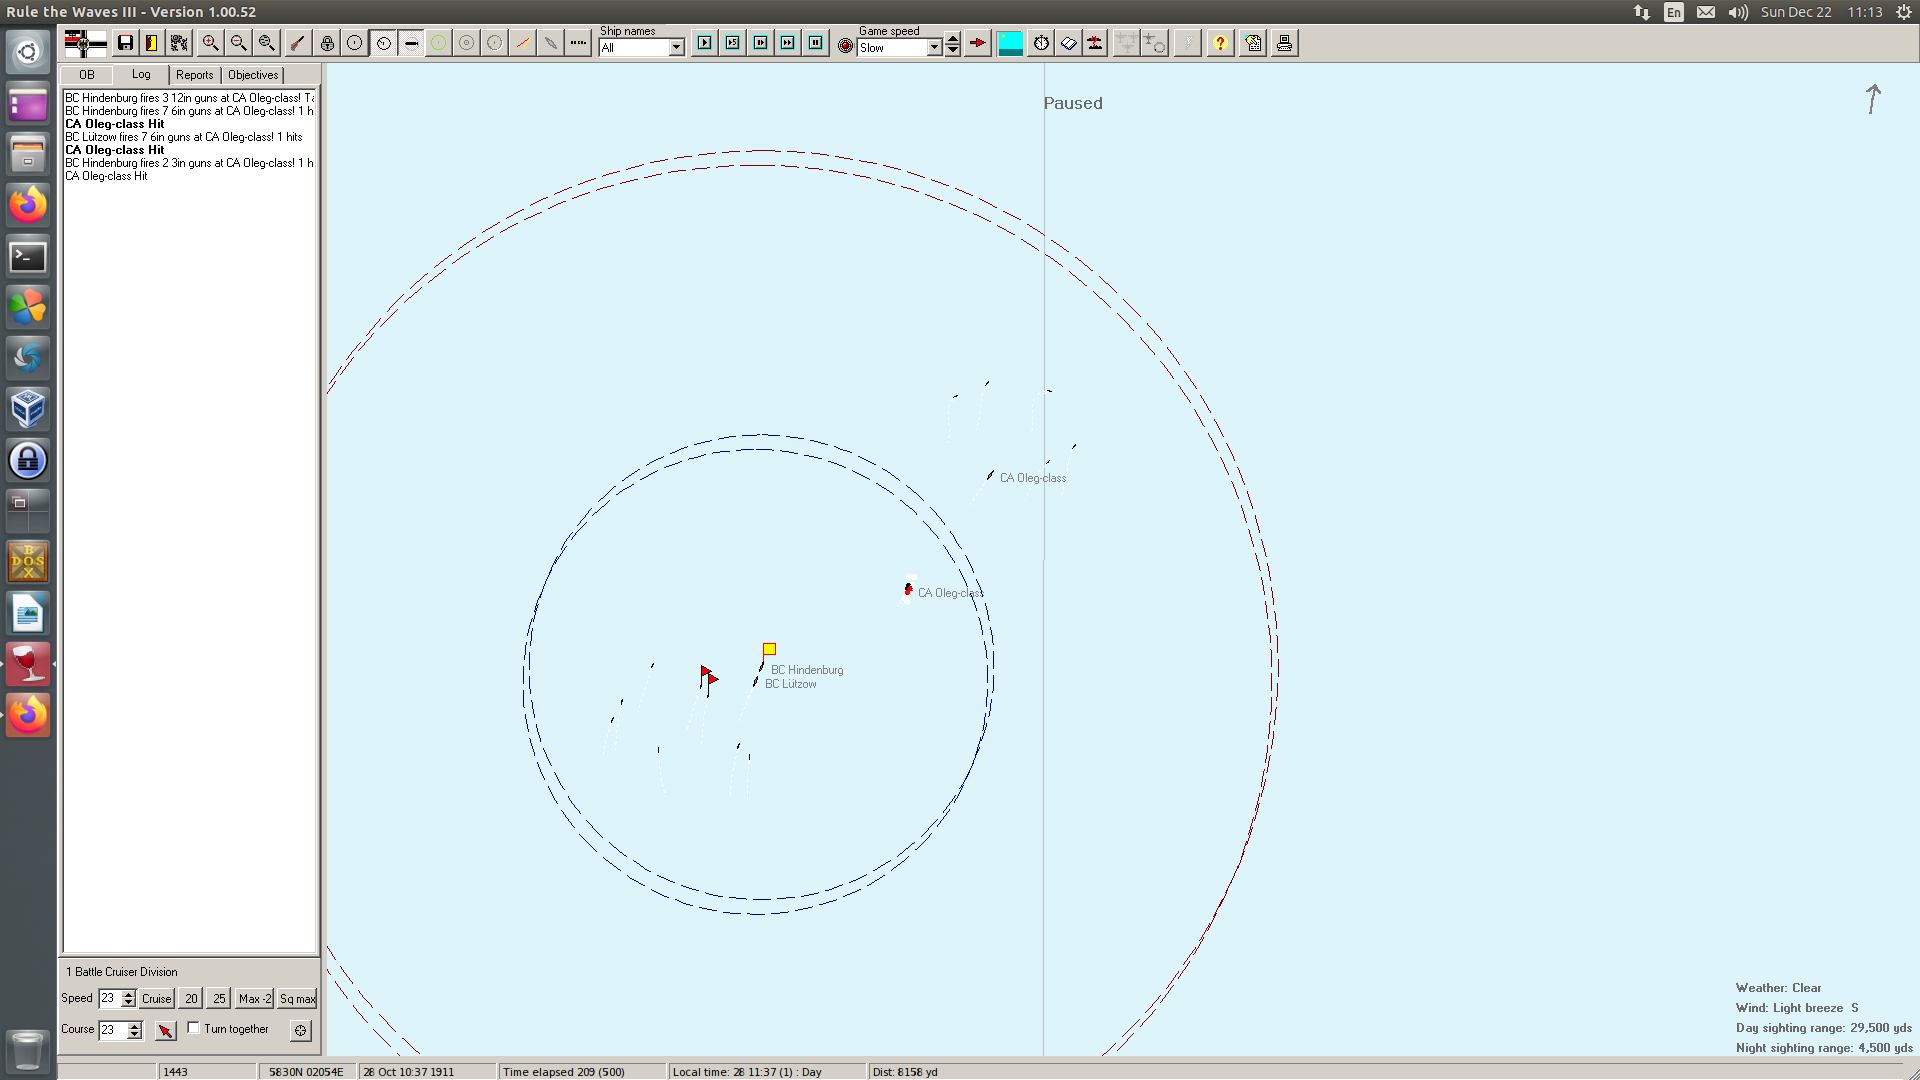Click the grey ship silhouette icon
The image size is (1920, 1080).
(x=551, y=43)
